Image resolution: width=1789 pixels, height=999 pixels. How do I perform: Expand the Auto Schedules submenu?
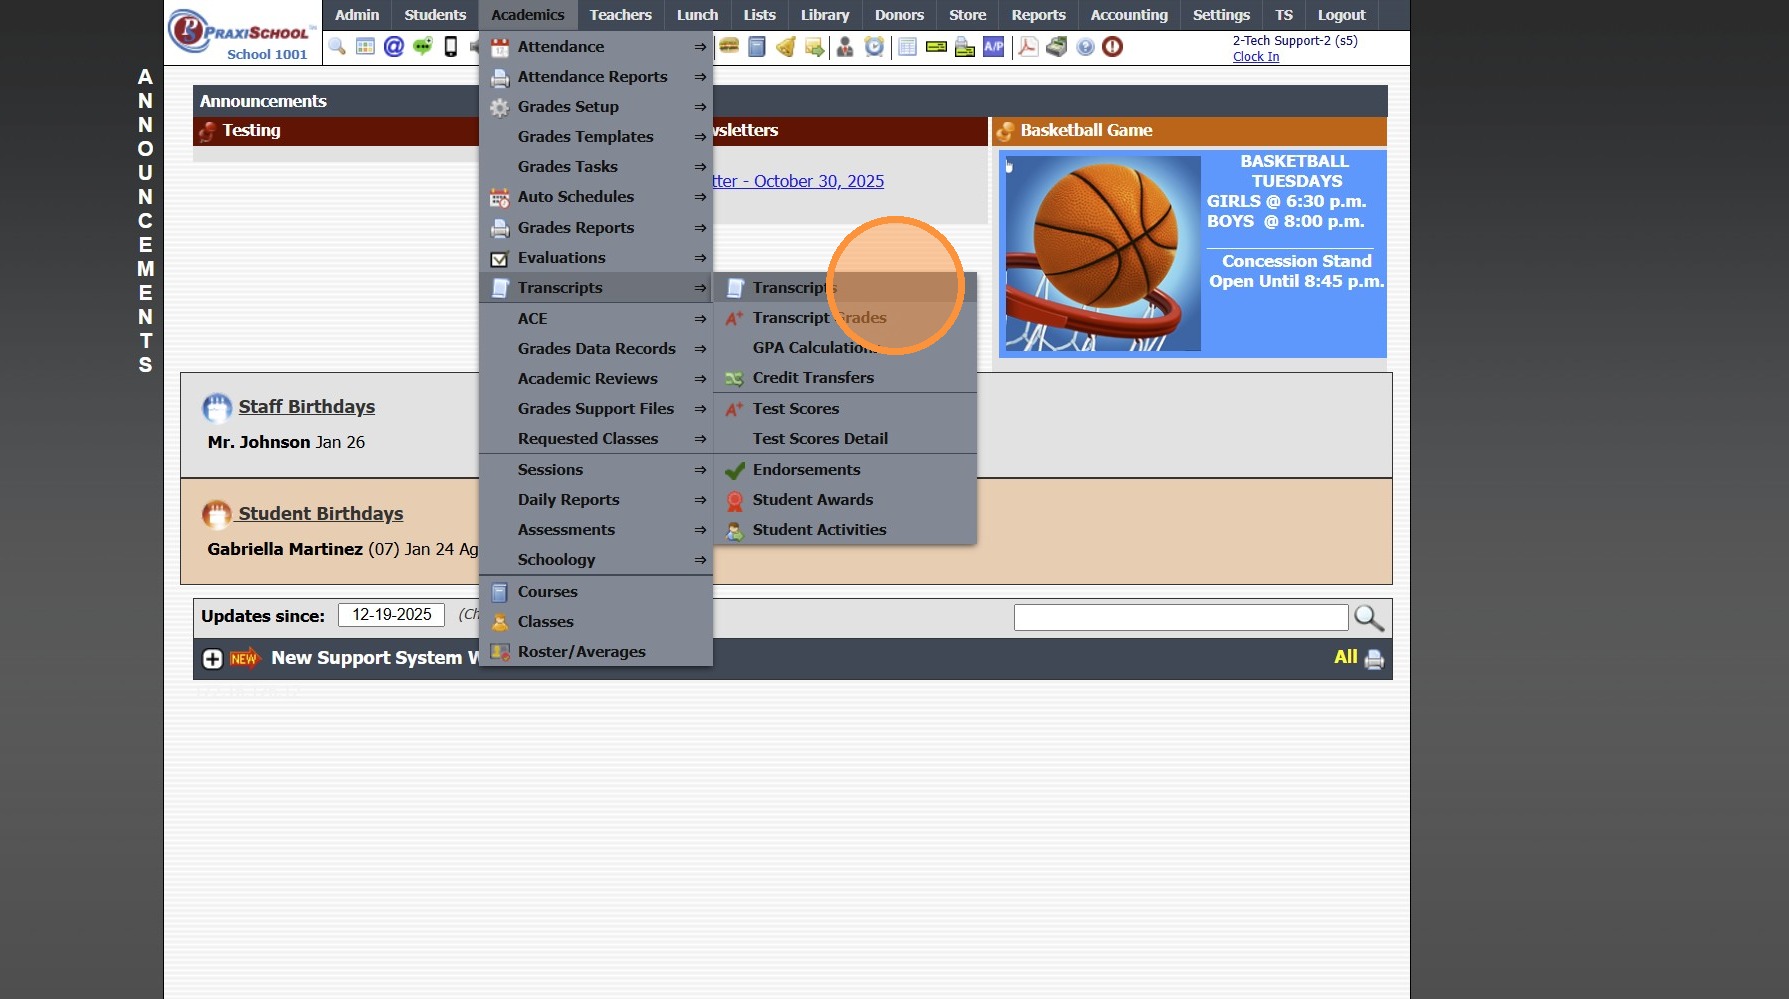point(596,197)
